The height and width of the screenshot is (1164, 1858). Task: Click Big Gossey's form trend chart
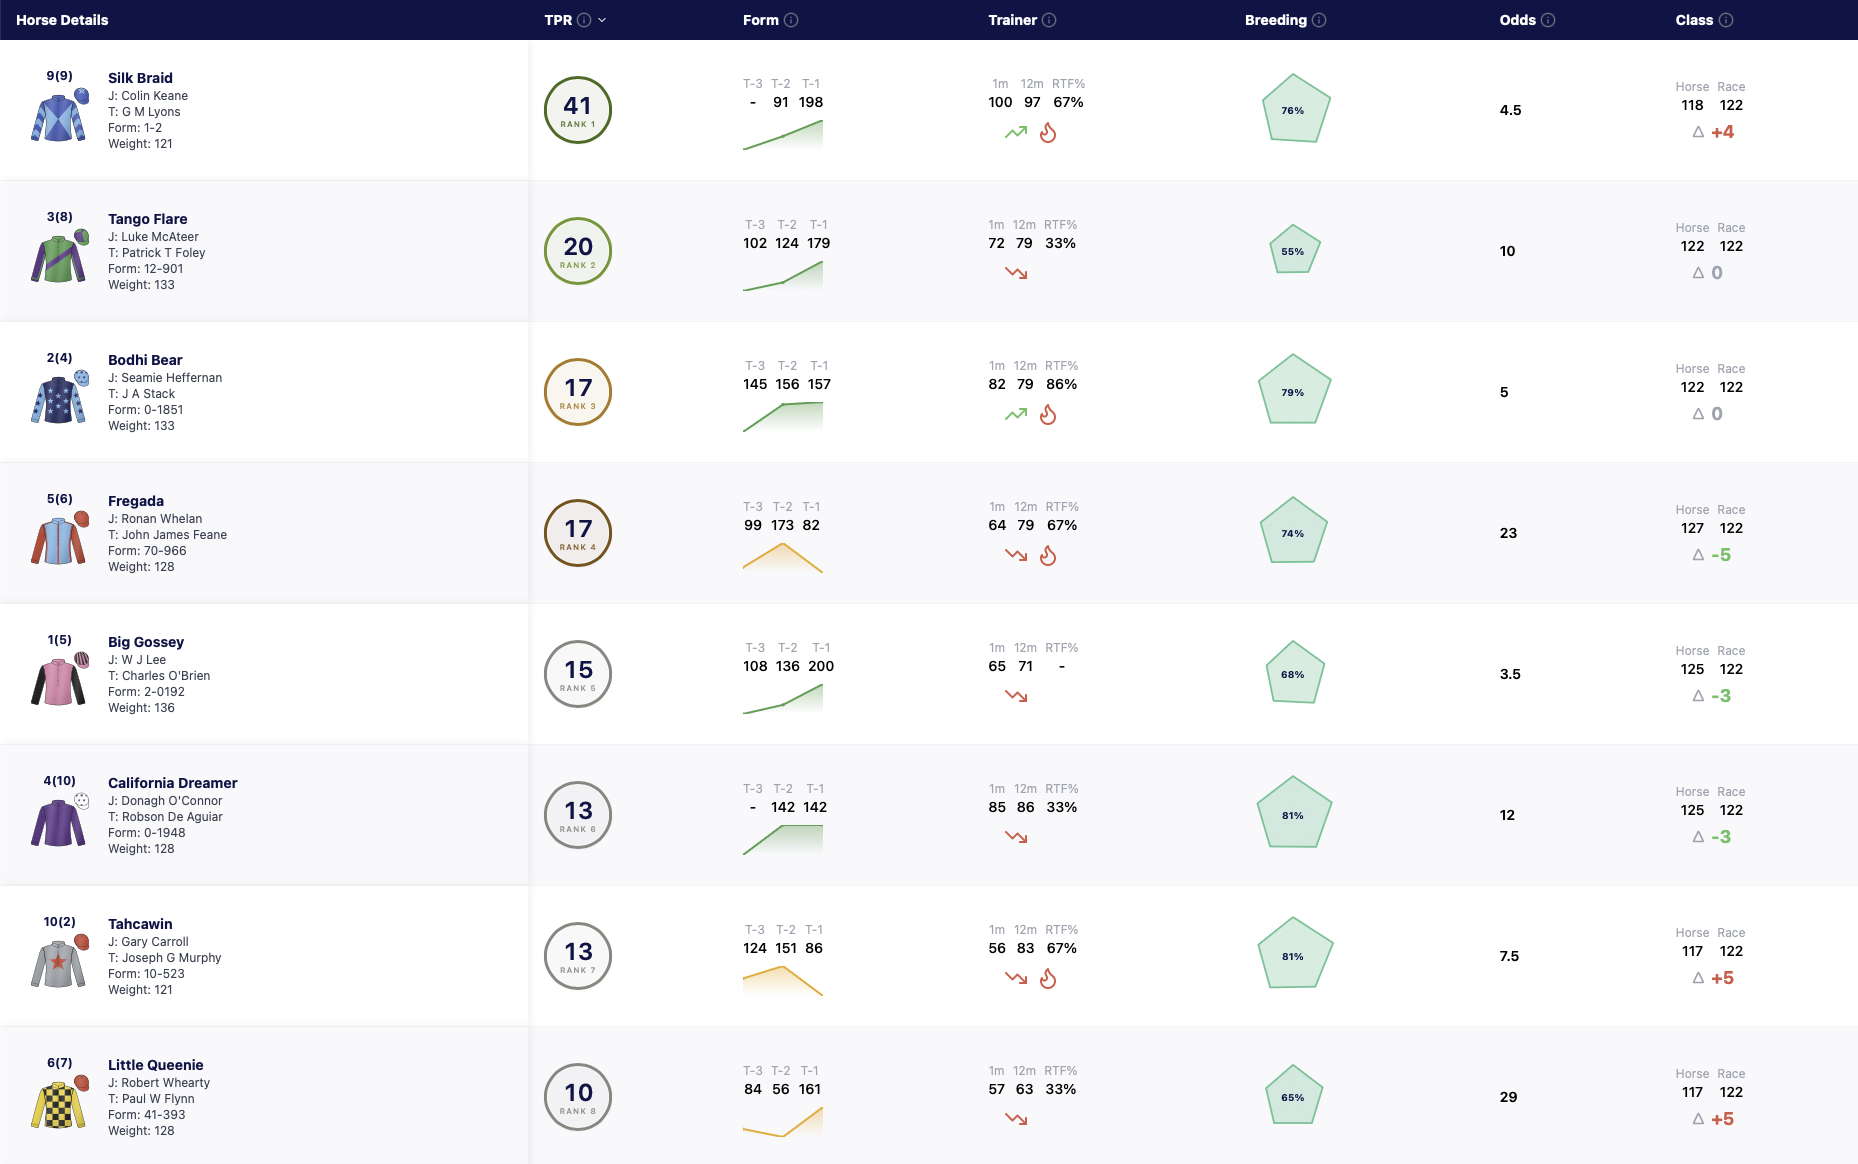783,698
